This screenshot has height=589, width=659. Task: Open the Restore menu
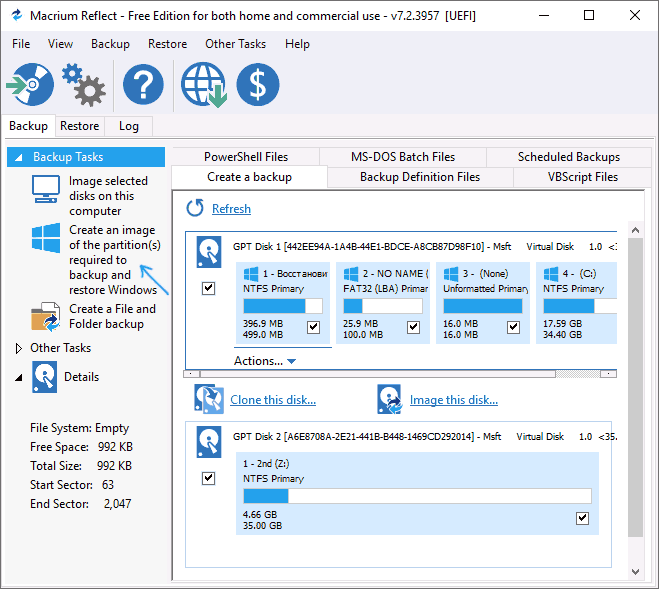point(167,44)
